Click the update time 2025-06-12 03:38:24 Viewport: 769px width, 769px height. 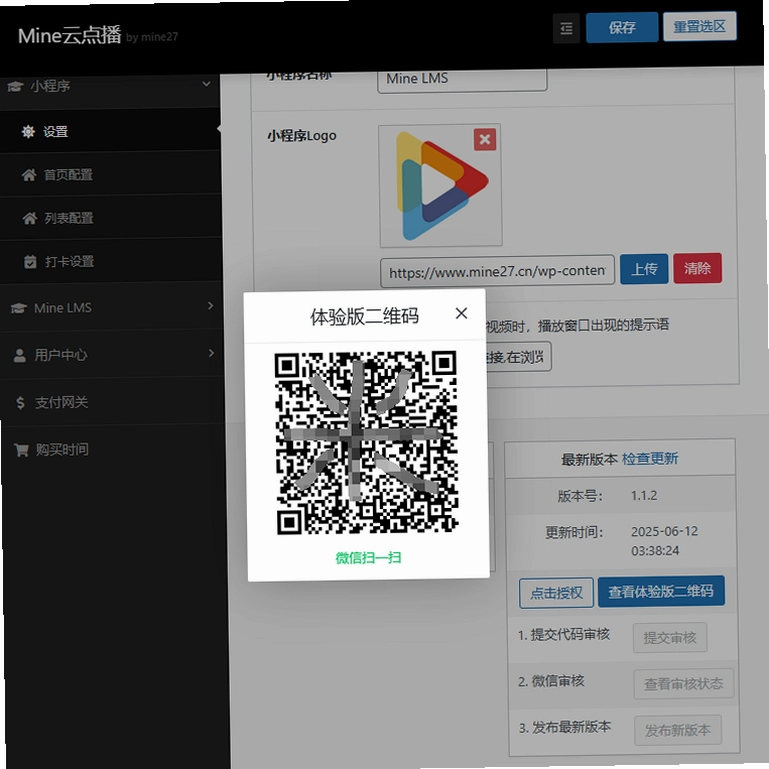click(x=664, y=540)
